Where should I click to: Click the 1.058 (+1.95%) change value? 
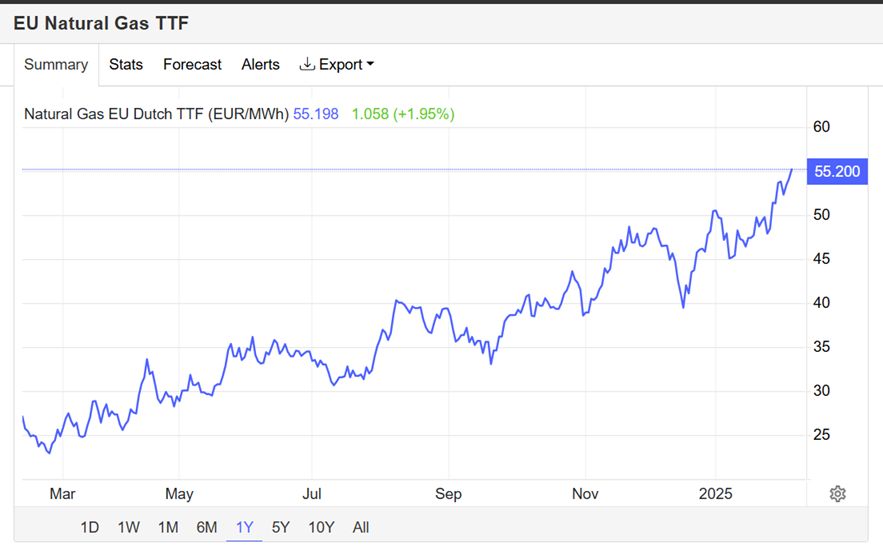(x=403, y=114)
